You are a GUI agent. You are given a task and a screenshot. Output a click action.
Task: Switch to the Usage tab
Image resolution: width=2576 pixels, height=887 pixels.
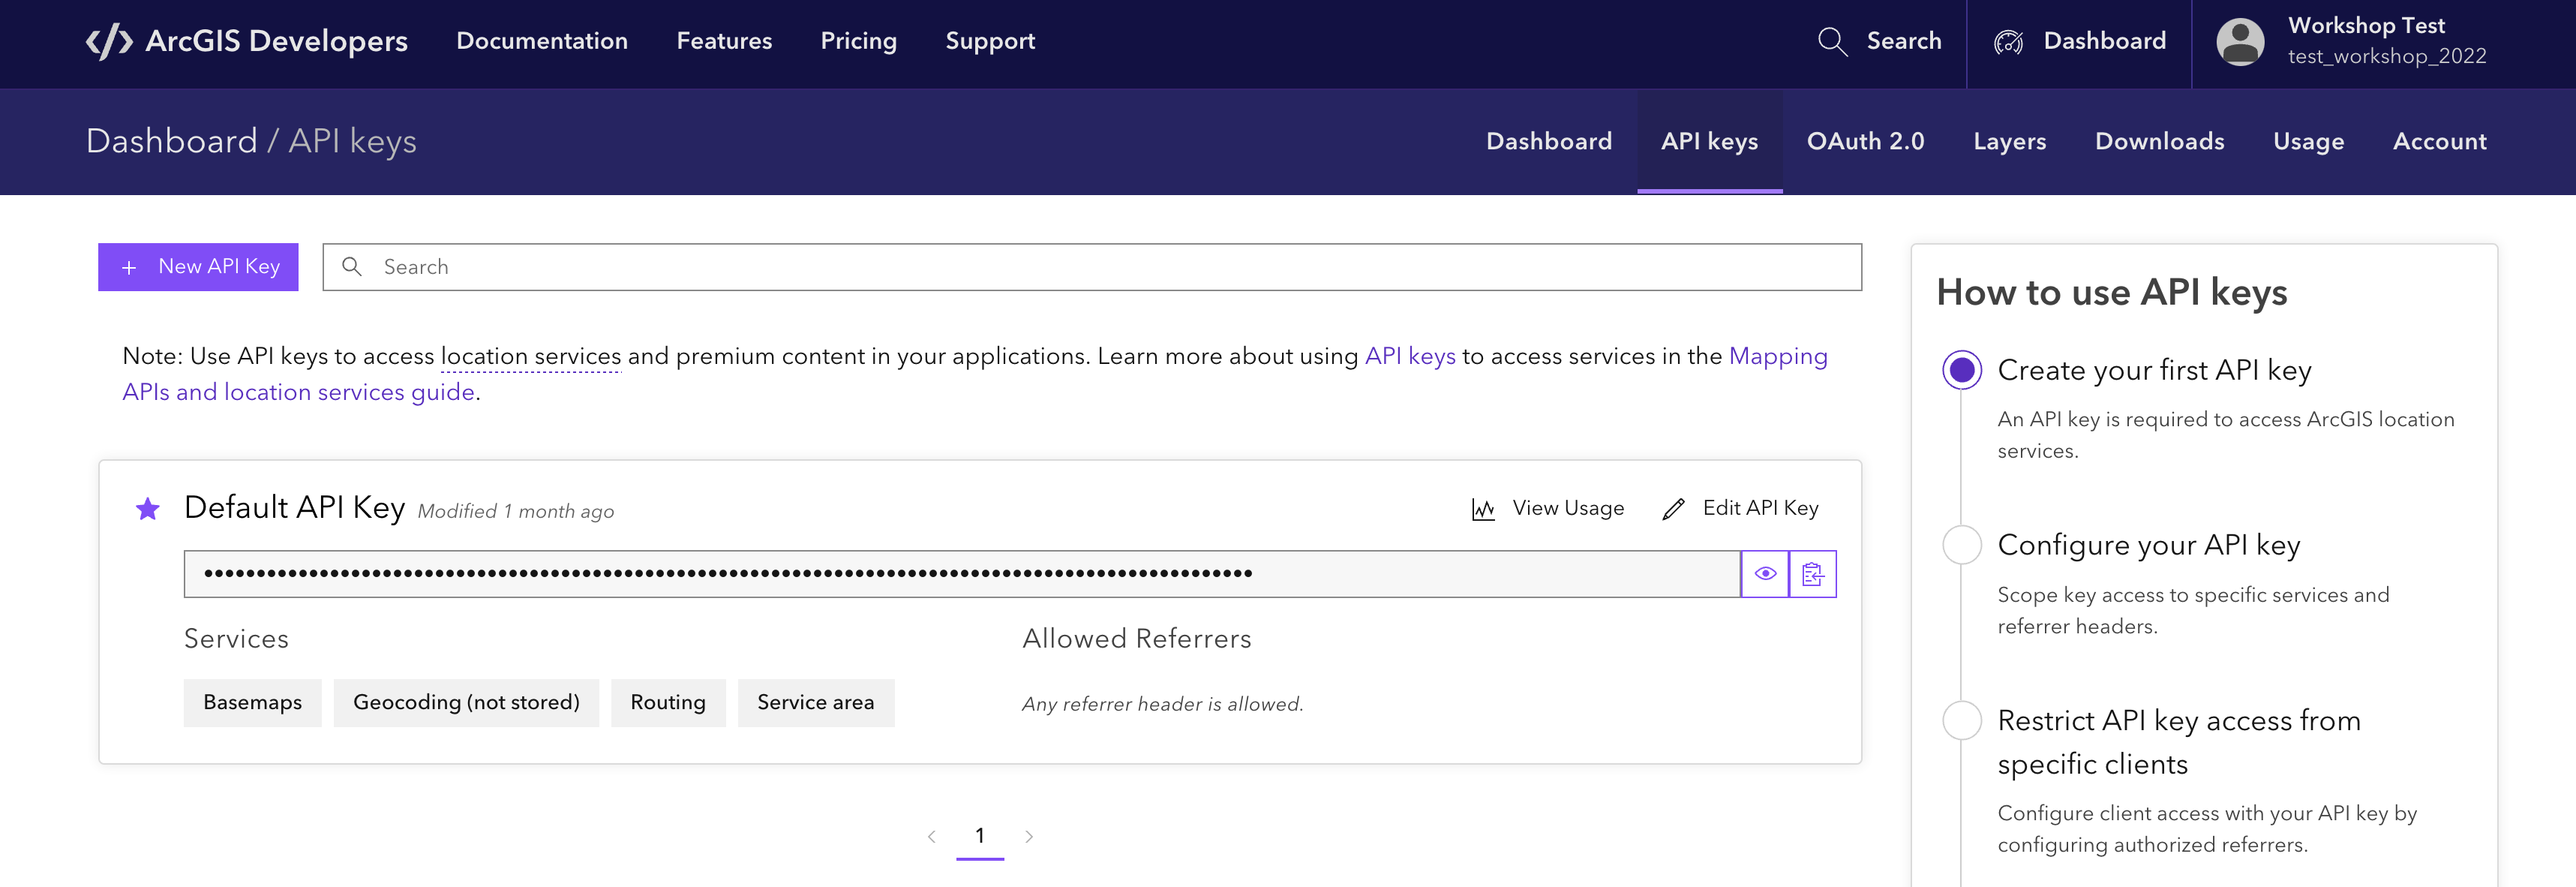2308,141
